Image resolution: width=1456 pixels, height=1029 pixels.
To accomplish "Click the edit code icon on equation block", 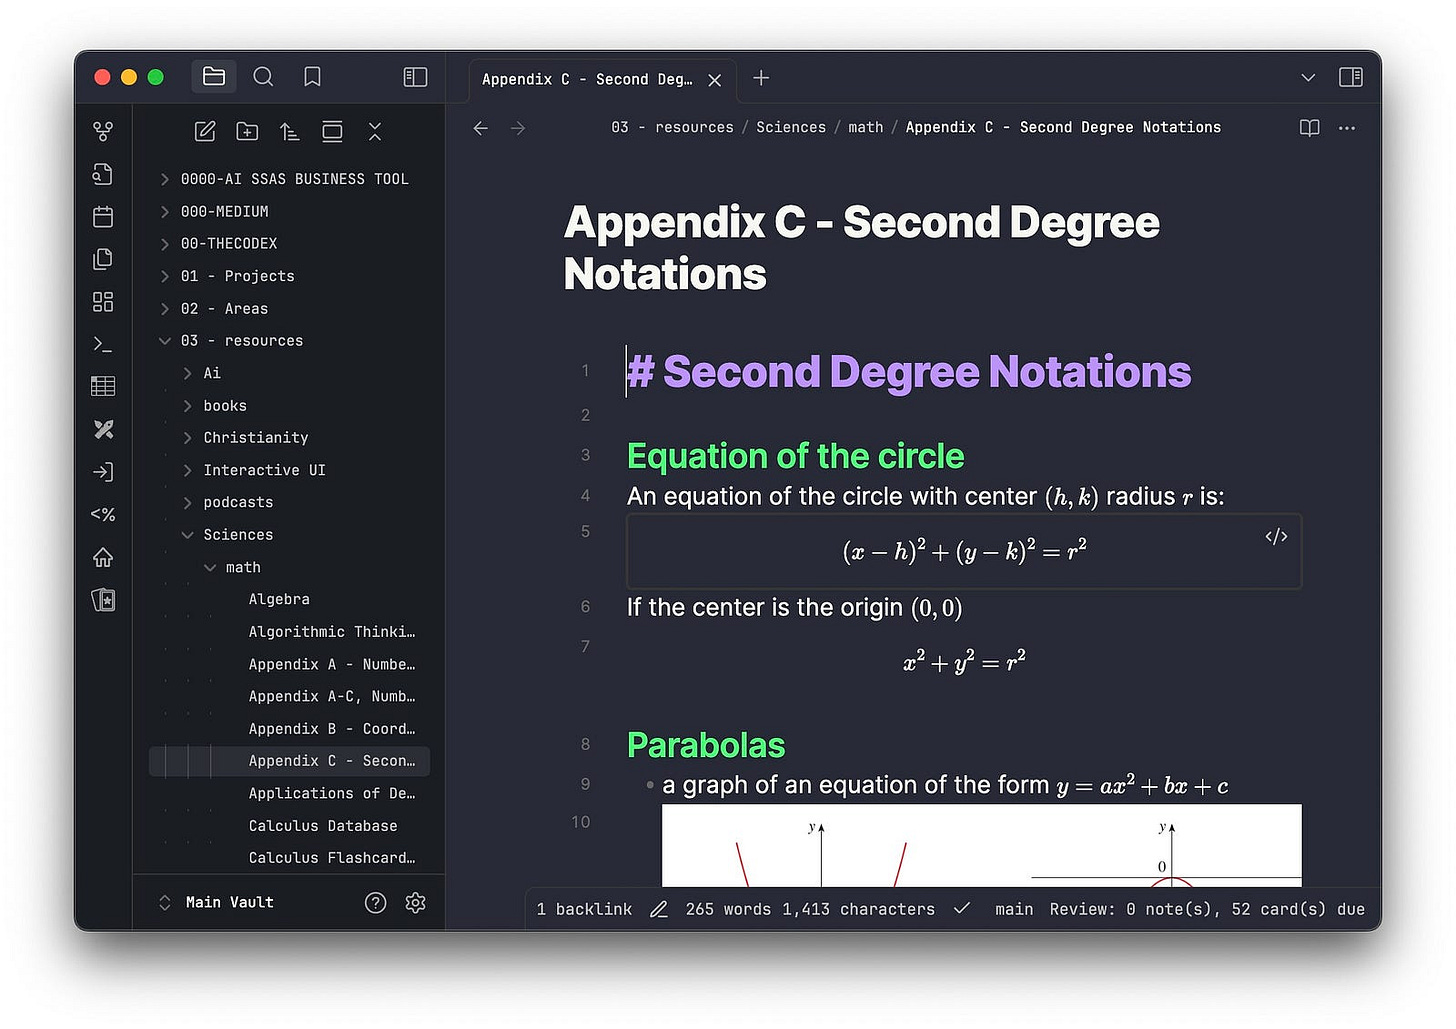I will tap(1276, 537).
